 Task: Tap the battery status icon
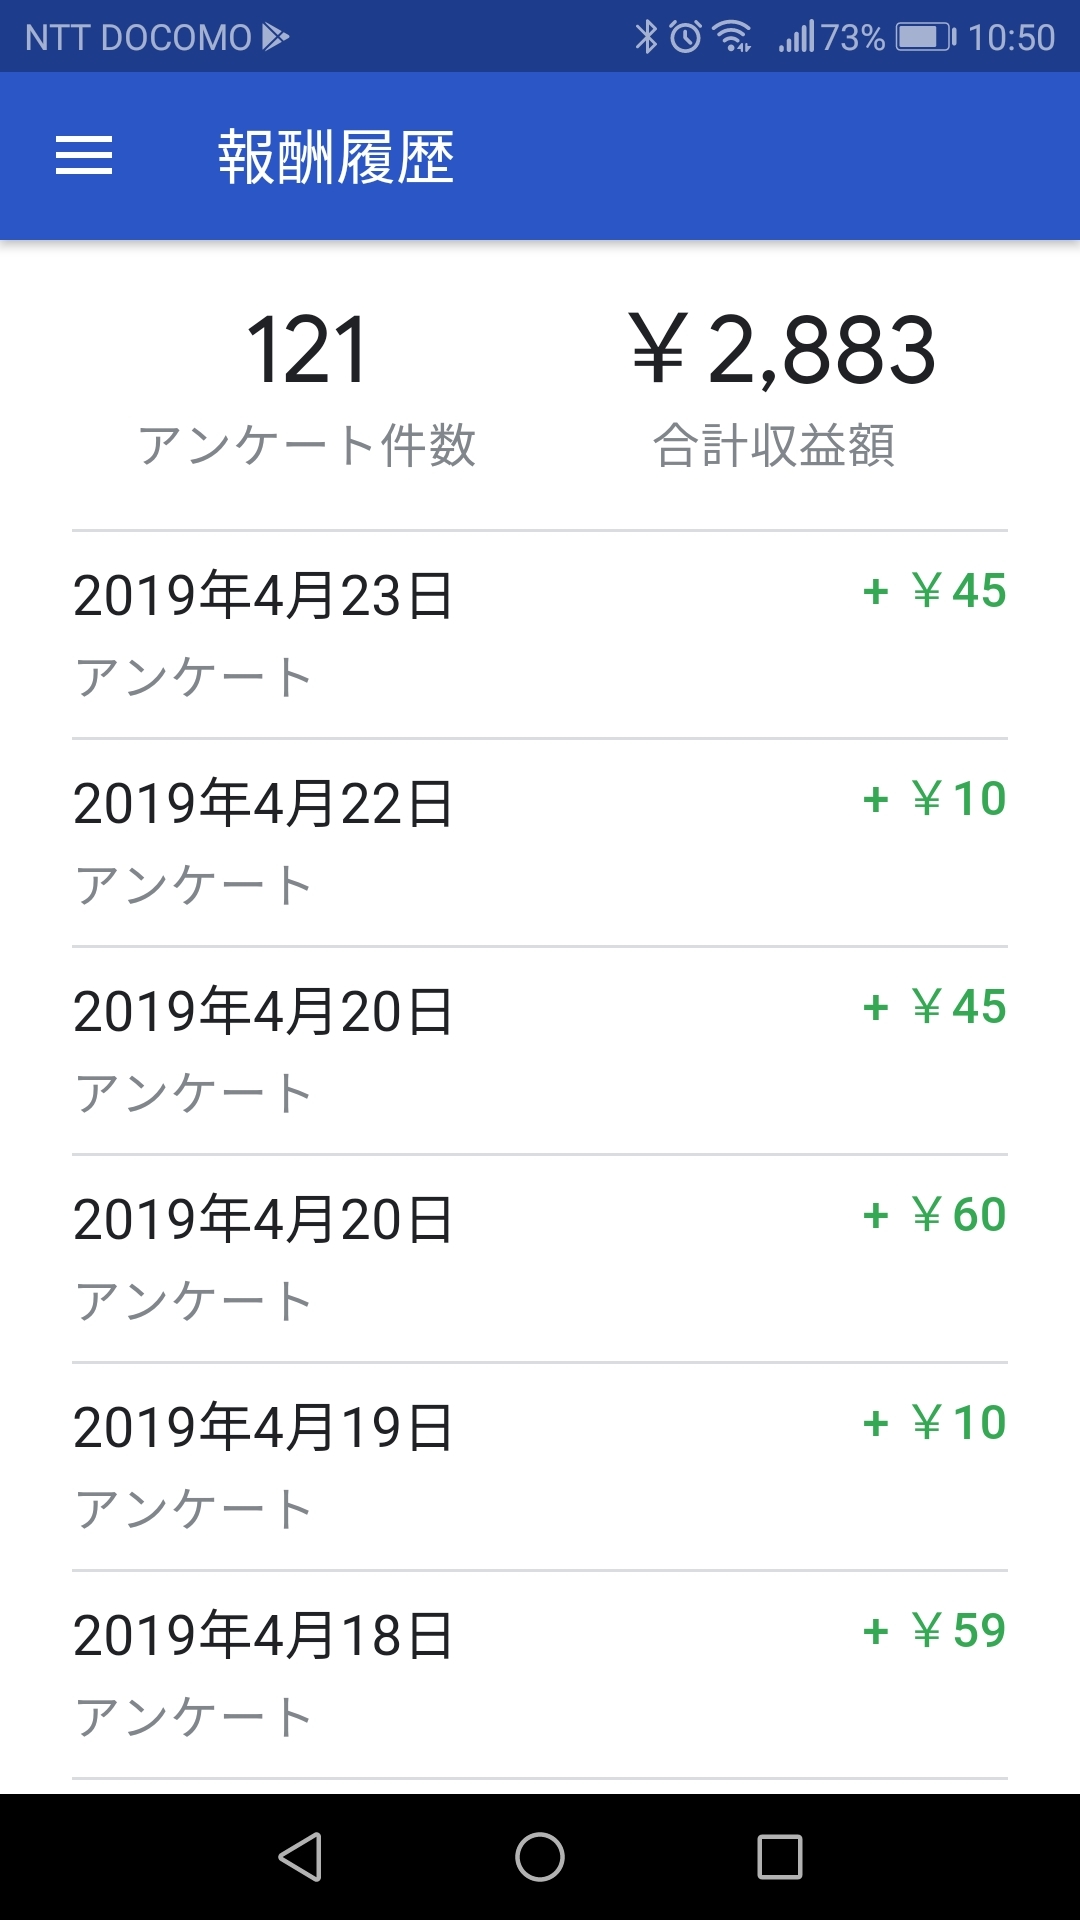925,38
